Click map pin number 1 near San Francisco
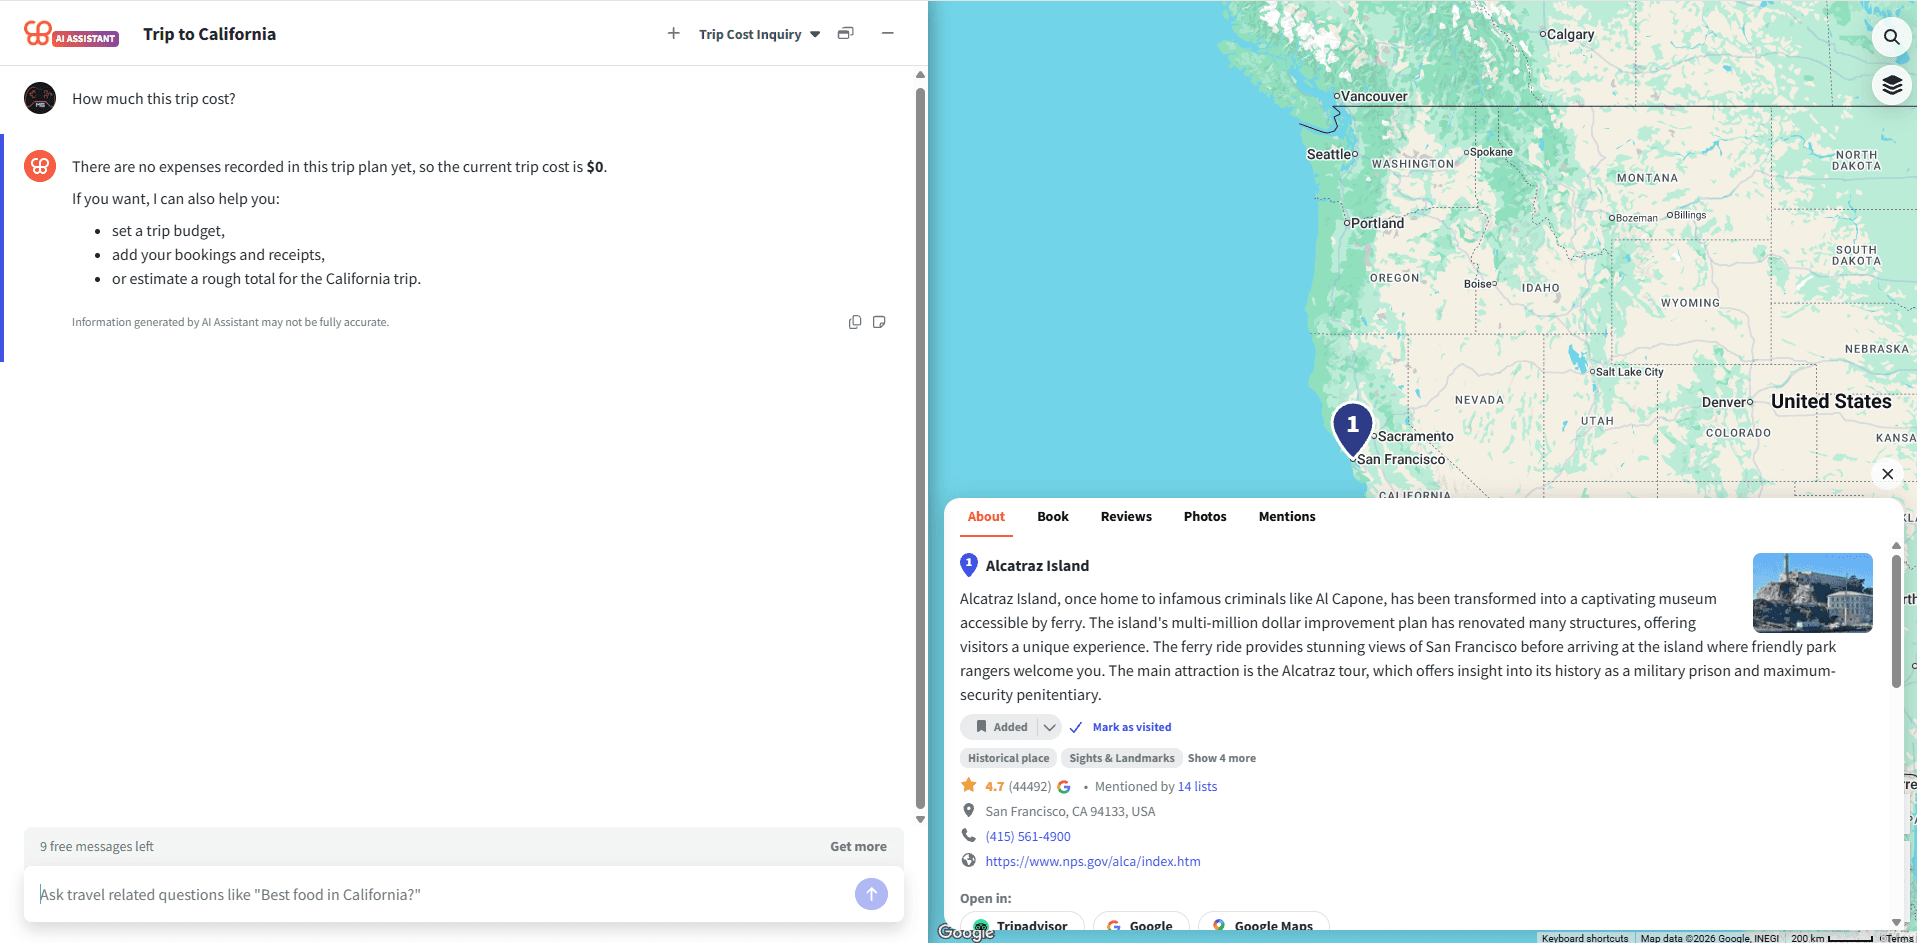The image size is (1917, 943). point(1352,429)
